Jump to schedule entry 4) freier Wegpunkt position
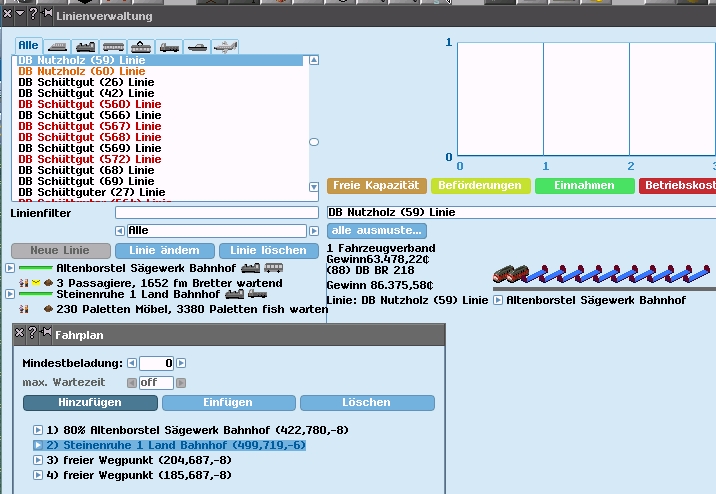The image size is (716, 494). tap(38, 475)
